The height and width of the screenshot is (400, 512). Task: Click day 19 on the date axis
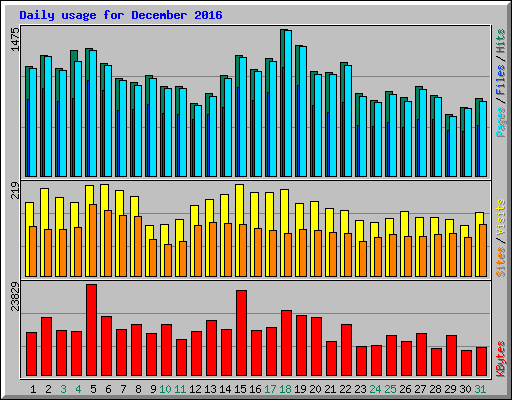(x=300, y=389)
